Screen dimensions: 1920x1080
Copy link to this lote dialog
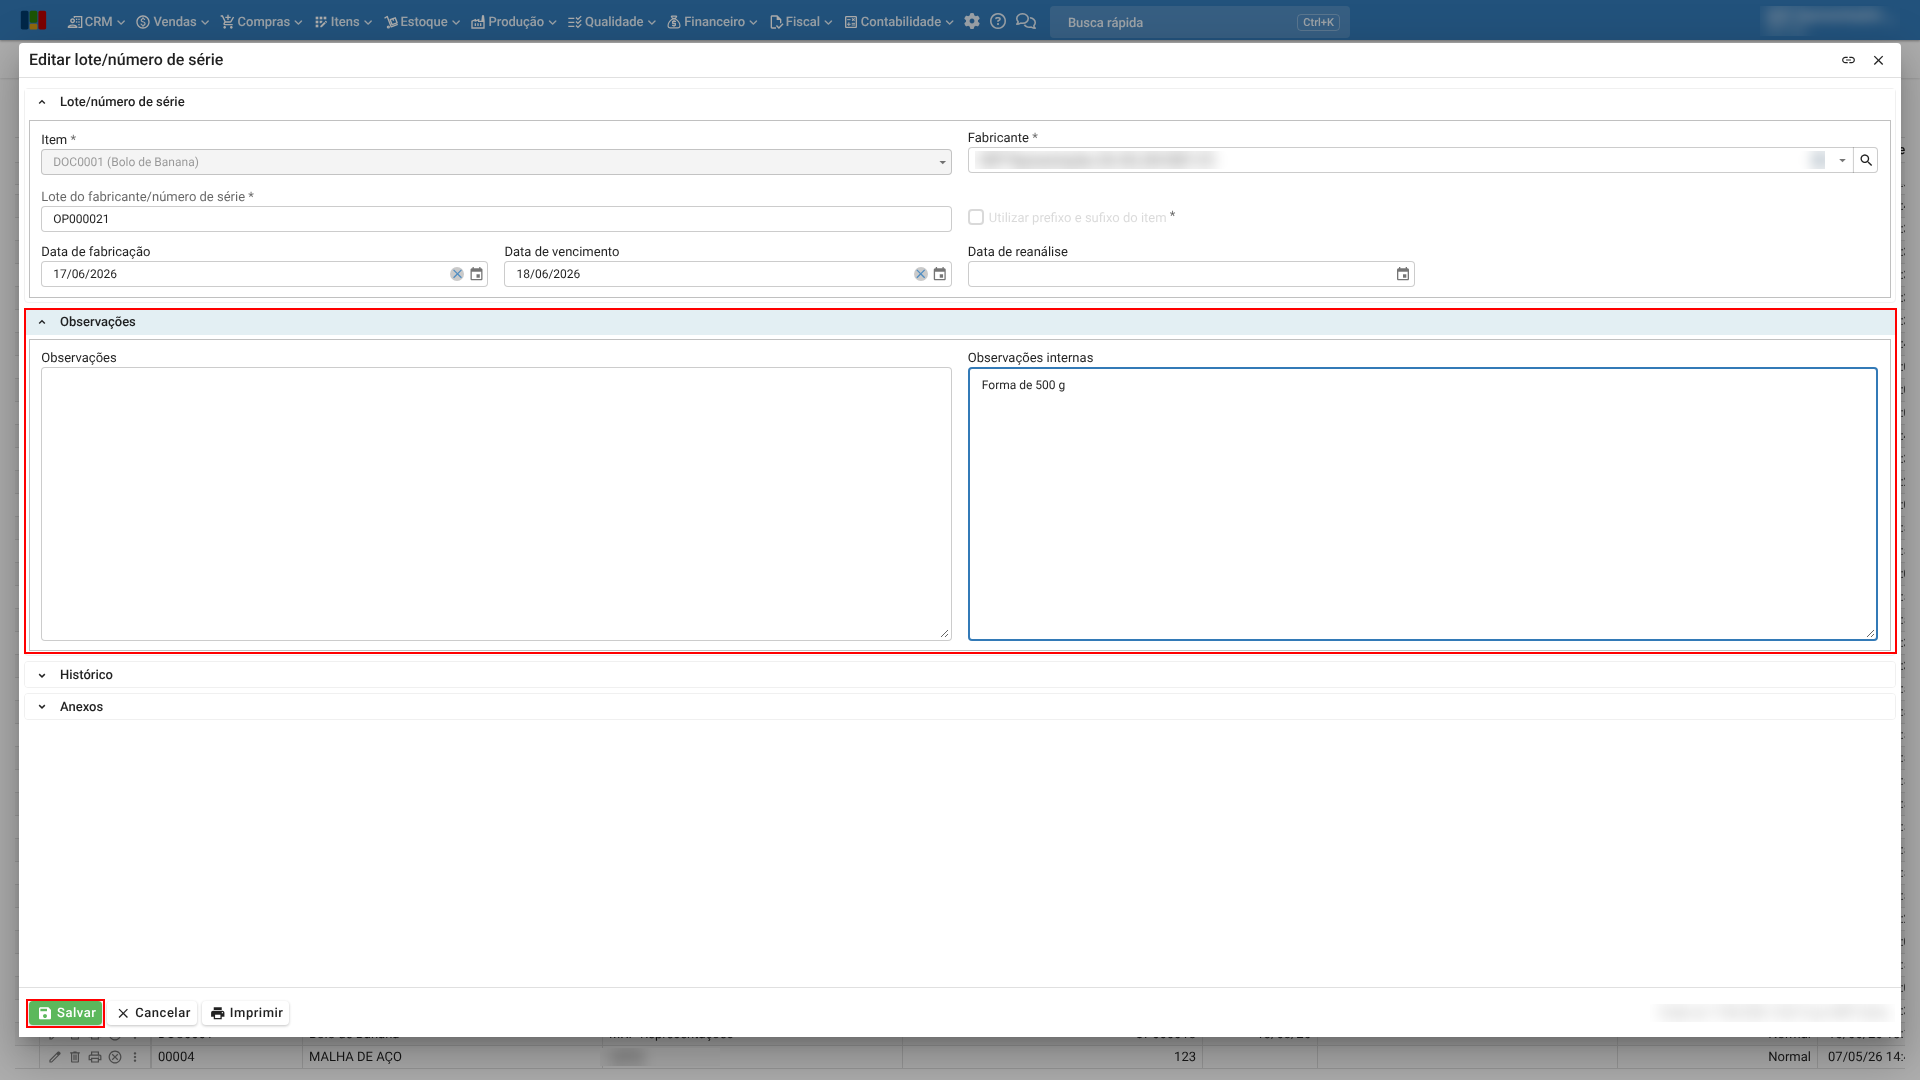tap(1849, 60)
